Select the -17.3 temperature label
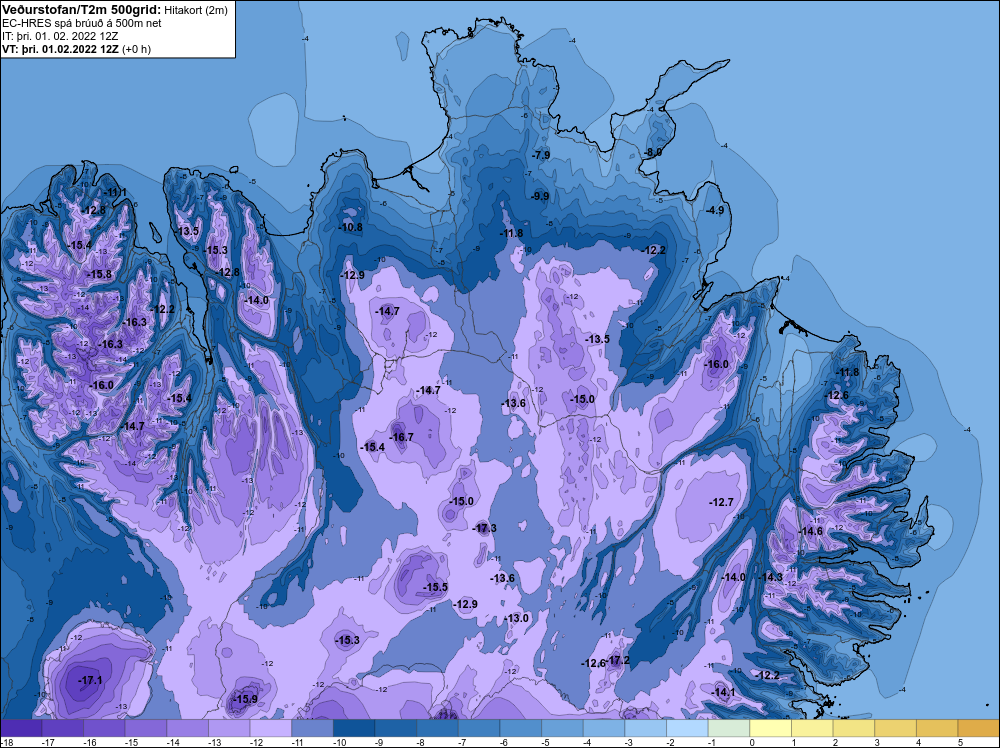This screenshot has width=1000, height=748. click(x=485, y=528)
